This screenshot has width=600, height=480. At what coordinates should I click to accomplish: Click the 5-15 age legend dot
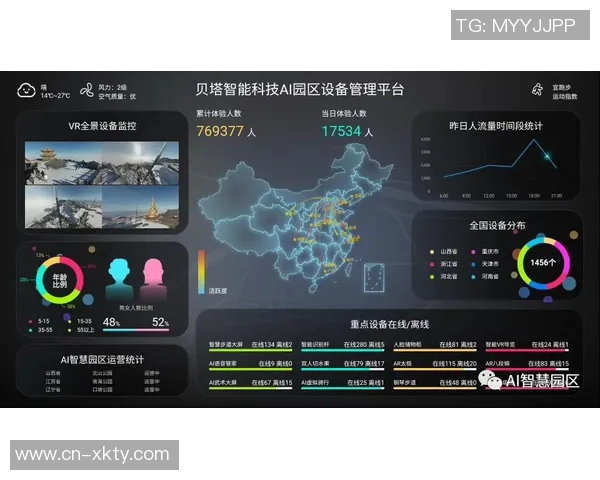coord(31,322)
